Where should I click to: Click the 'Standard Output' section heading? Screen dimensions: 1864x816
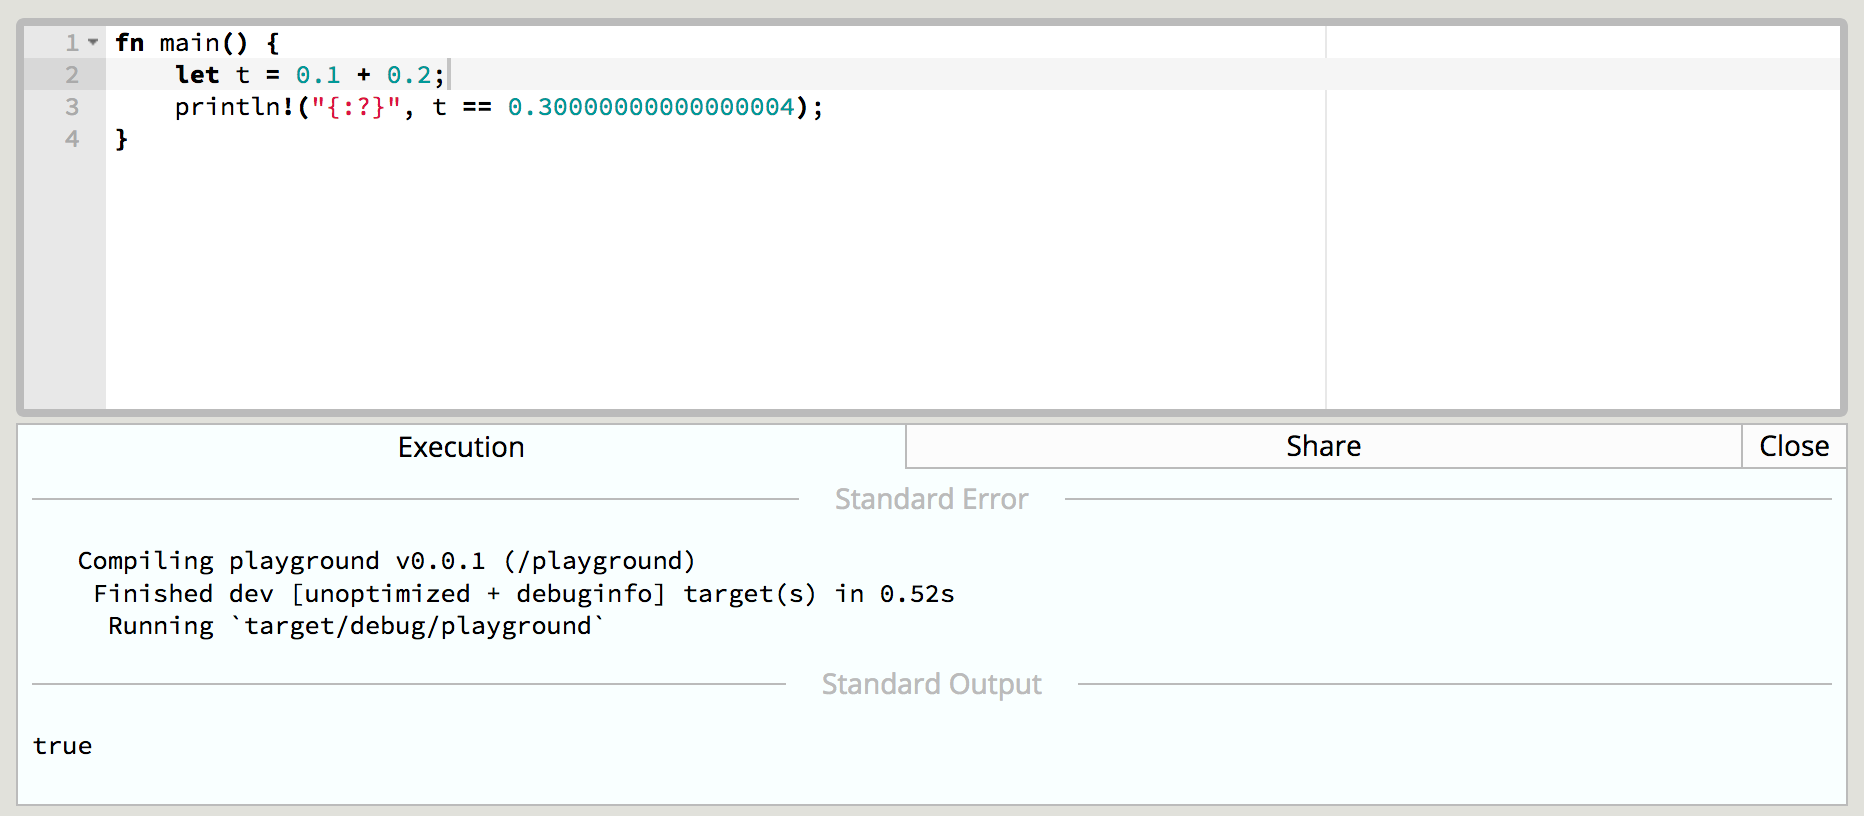[x=931, y=684]
